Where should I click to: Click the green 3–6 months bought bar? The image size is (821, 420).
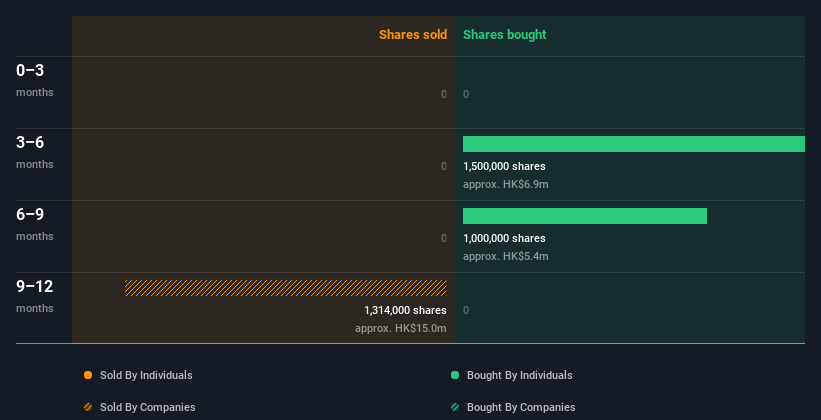click(634, 144)
